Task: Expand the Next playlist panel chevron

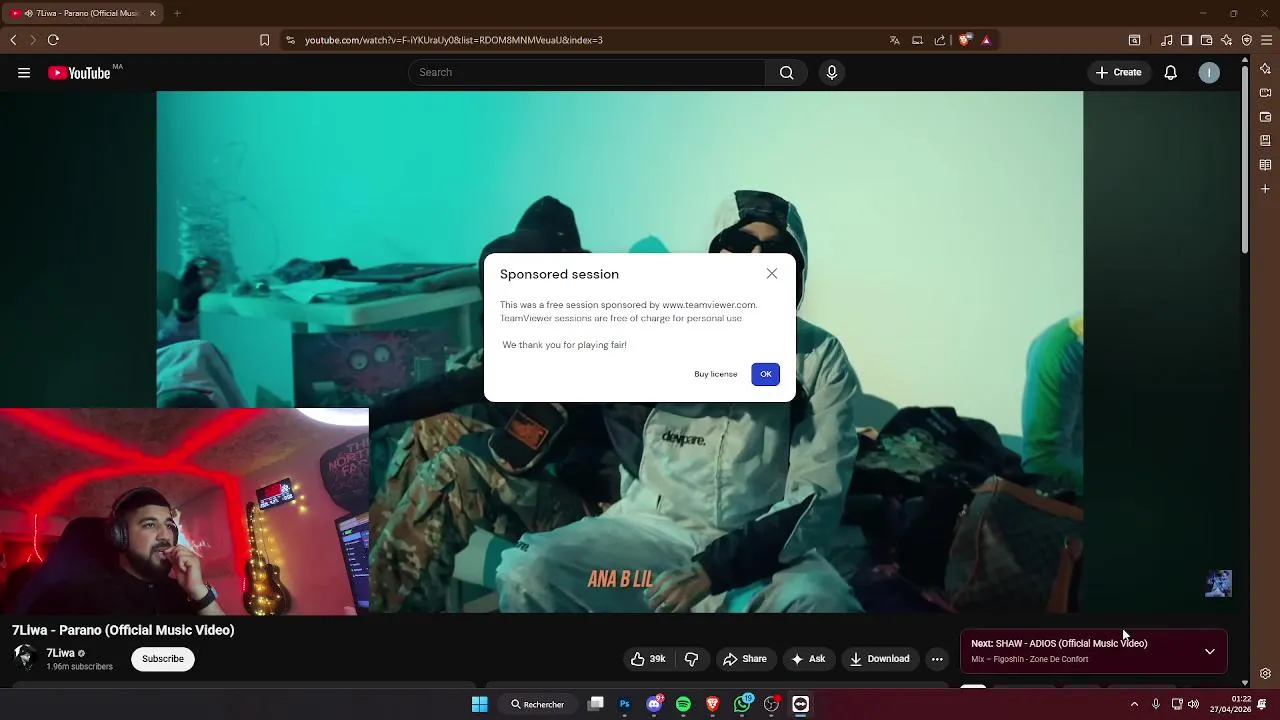Action: 1210,652
